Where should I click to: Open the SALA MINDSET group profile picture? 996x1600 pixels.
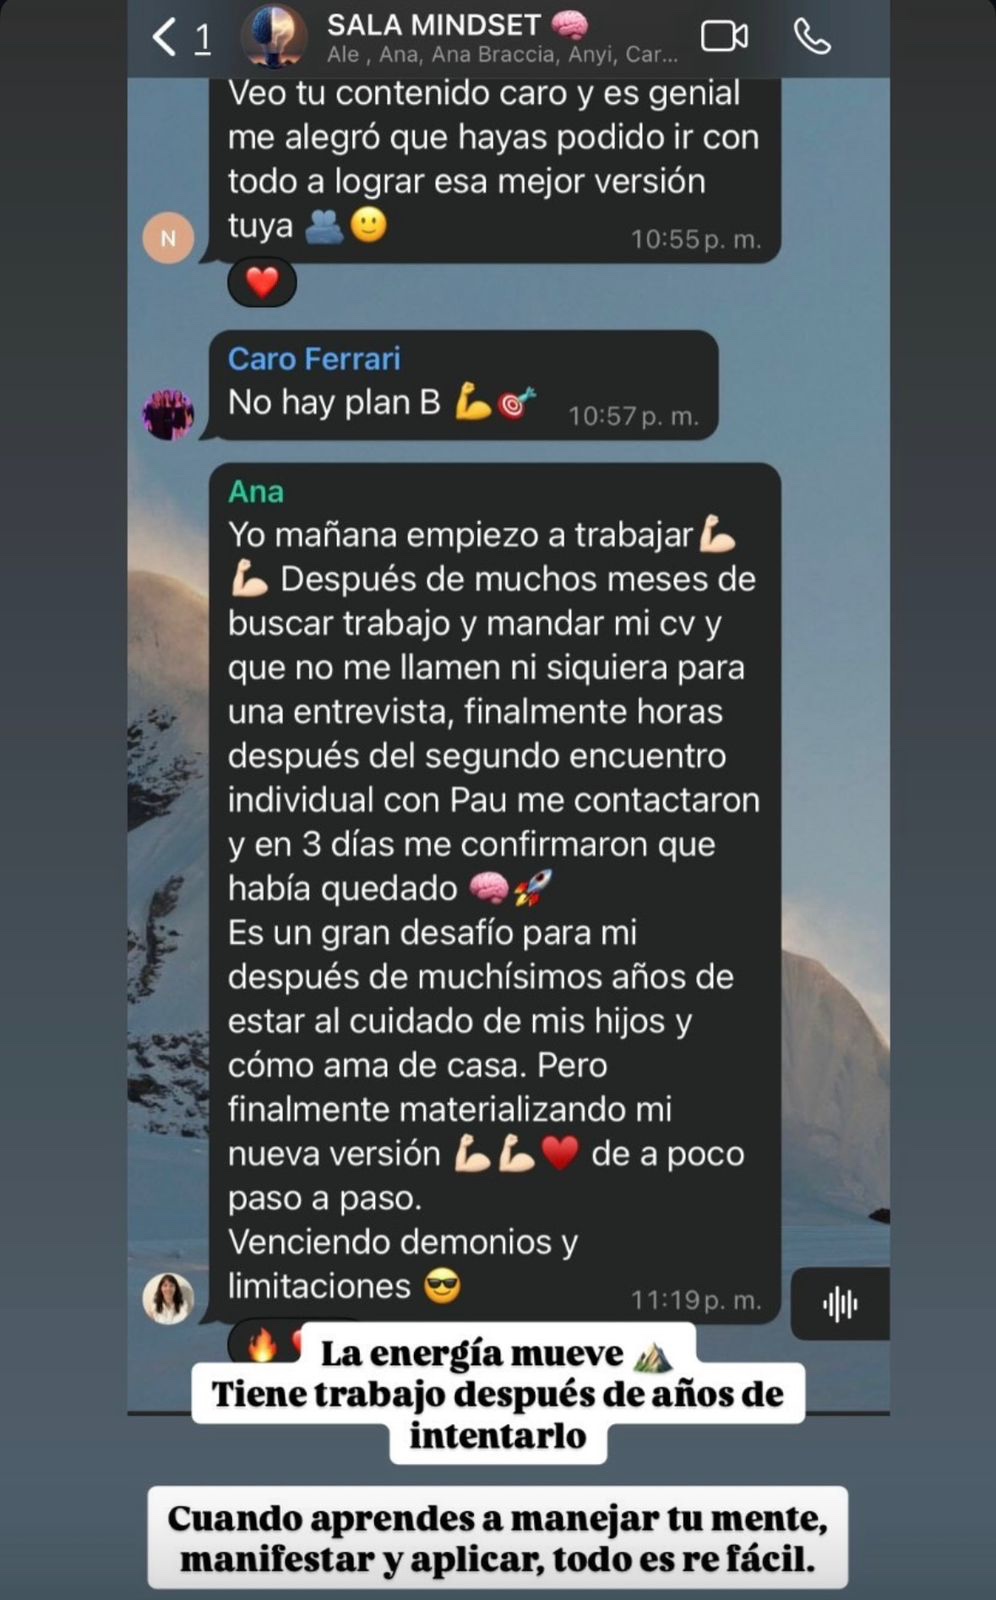point(274,37)
